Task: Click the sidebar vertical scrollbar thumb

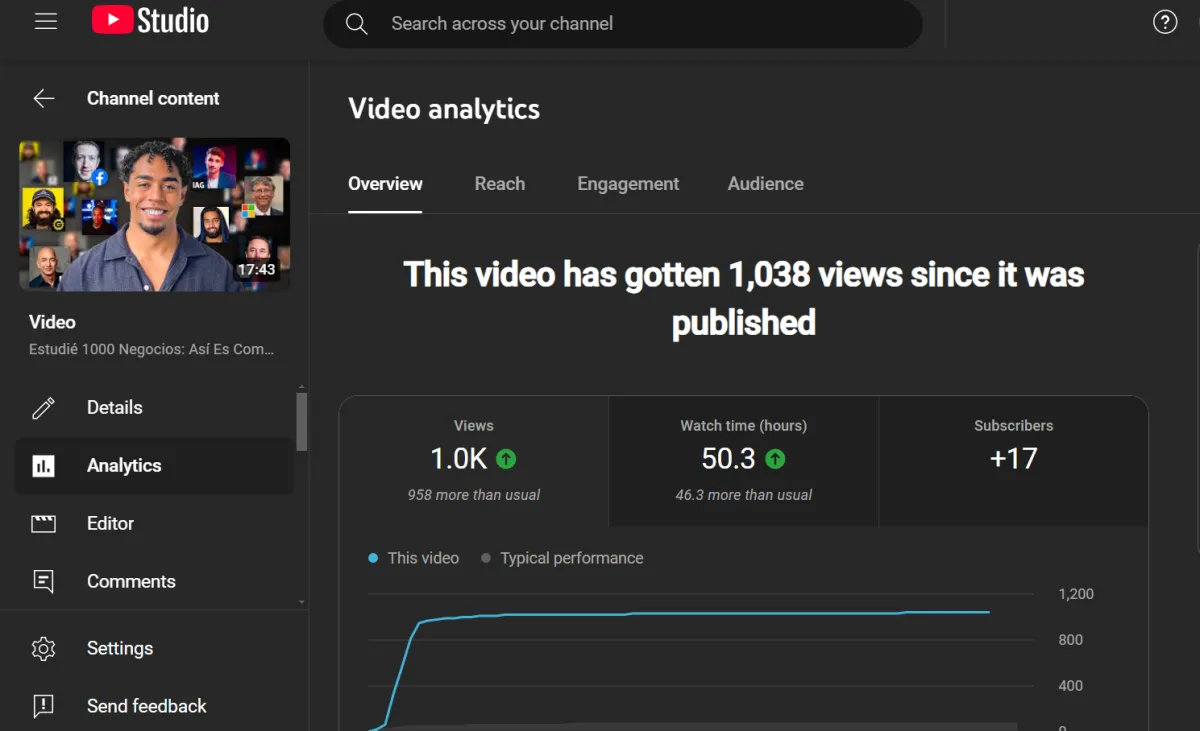Action: (x=302, y=422)
